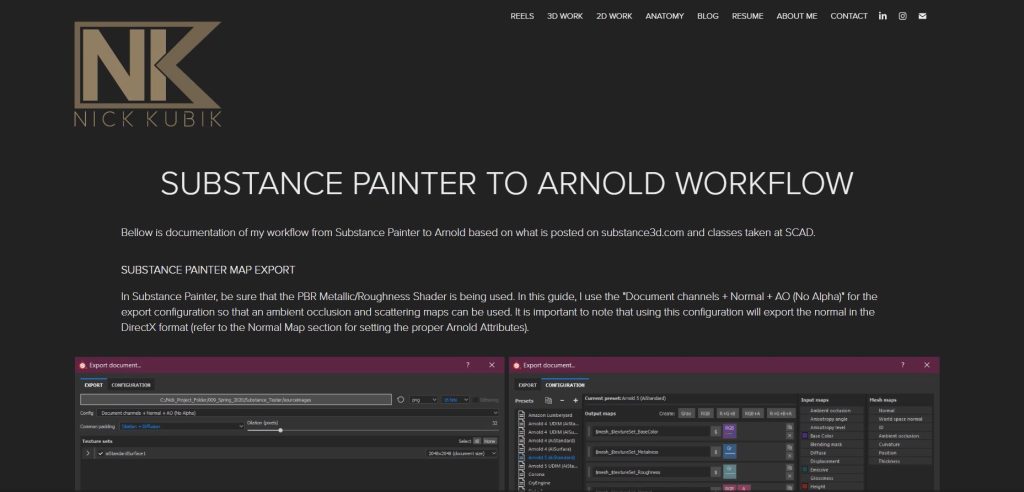Toggle the dithering checkbox

click(x=475, y=400)
